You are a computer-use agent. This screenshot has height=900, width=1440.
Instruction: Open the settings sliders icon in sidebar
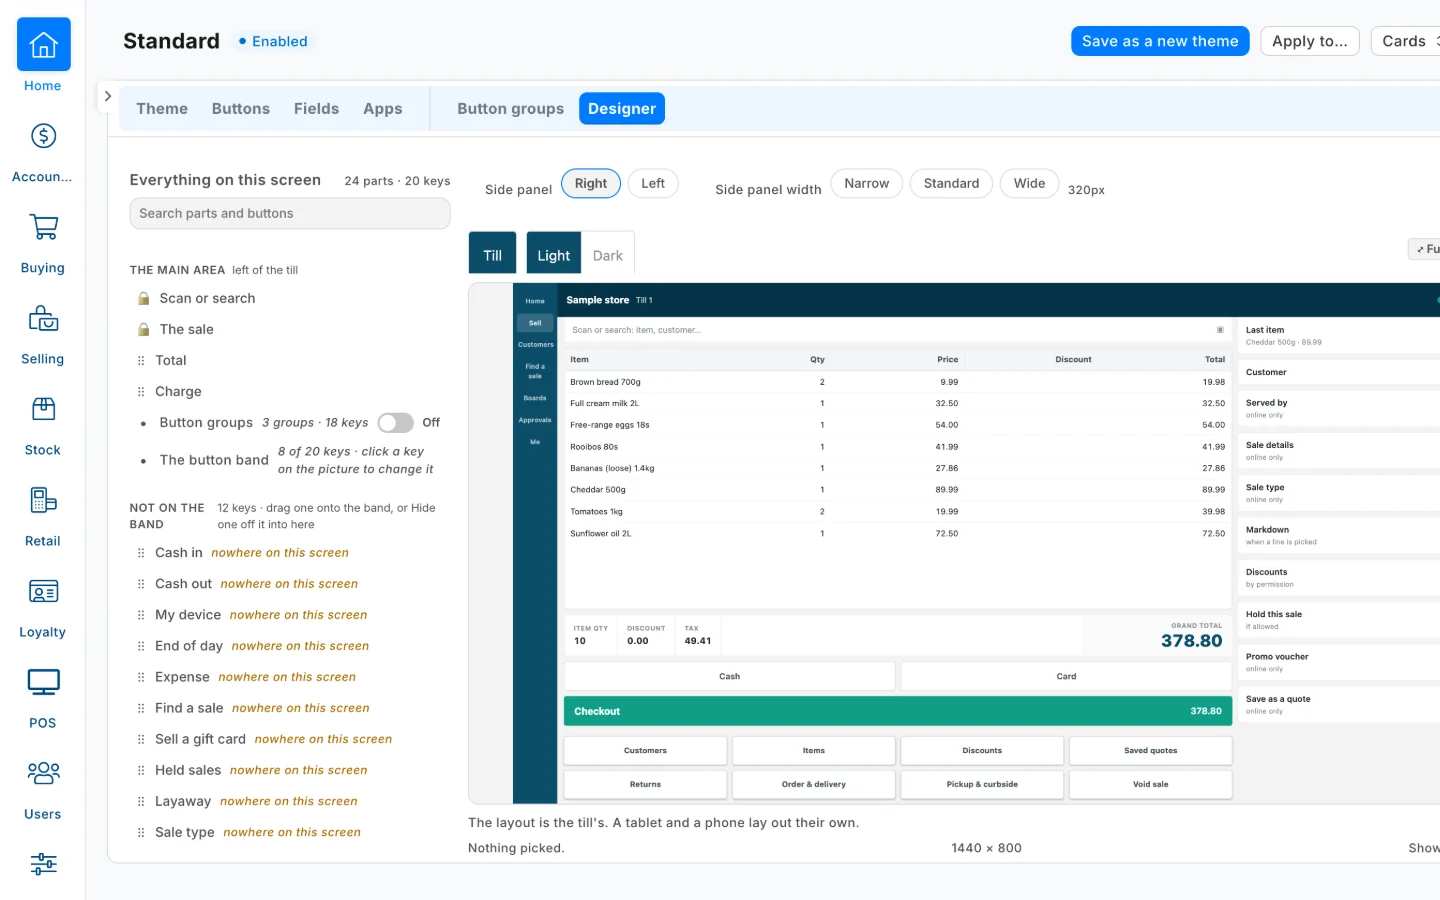(x=43, y=864)
